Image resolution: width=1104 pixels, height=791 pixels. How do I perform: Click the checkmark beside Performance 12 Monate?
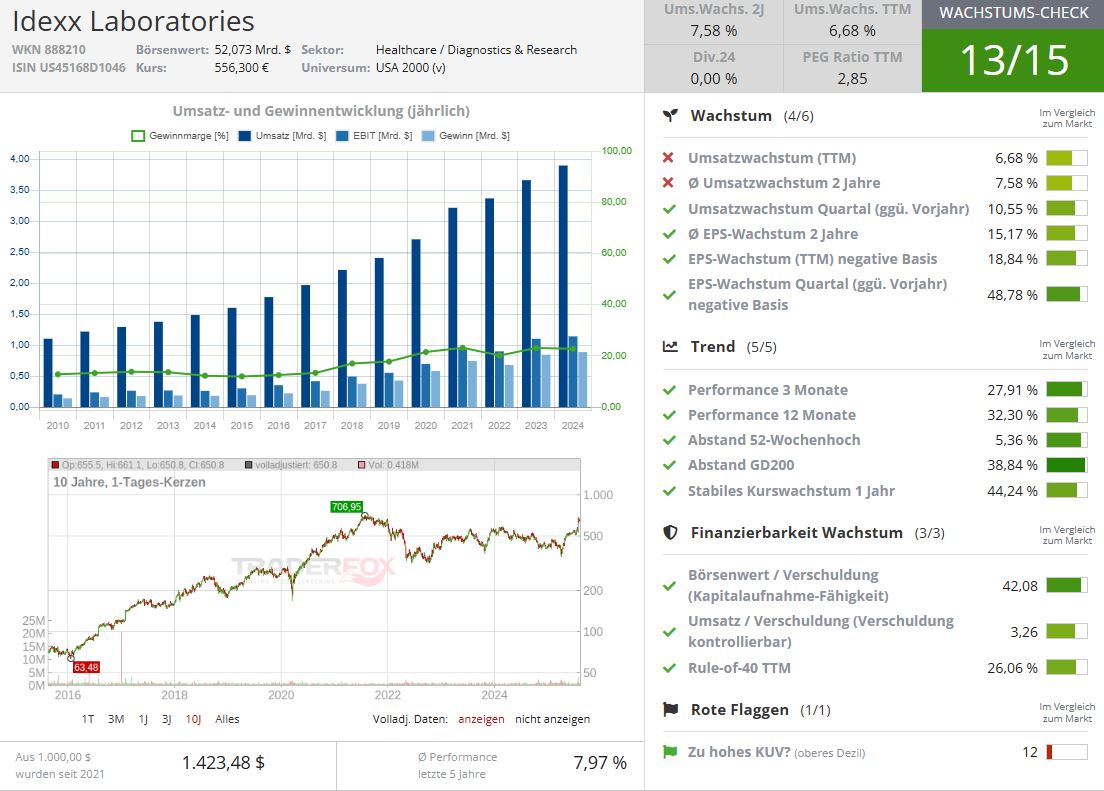(x=670, y=415)
